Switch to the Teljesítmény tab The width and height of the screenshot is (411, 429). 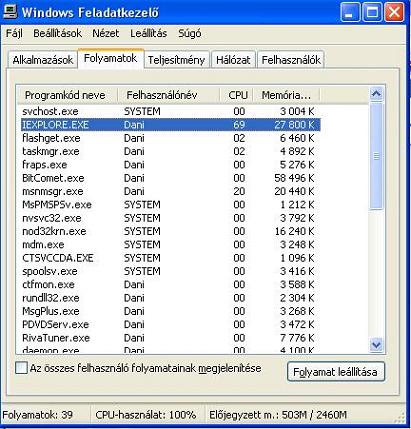click(176, 60)
